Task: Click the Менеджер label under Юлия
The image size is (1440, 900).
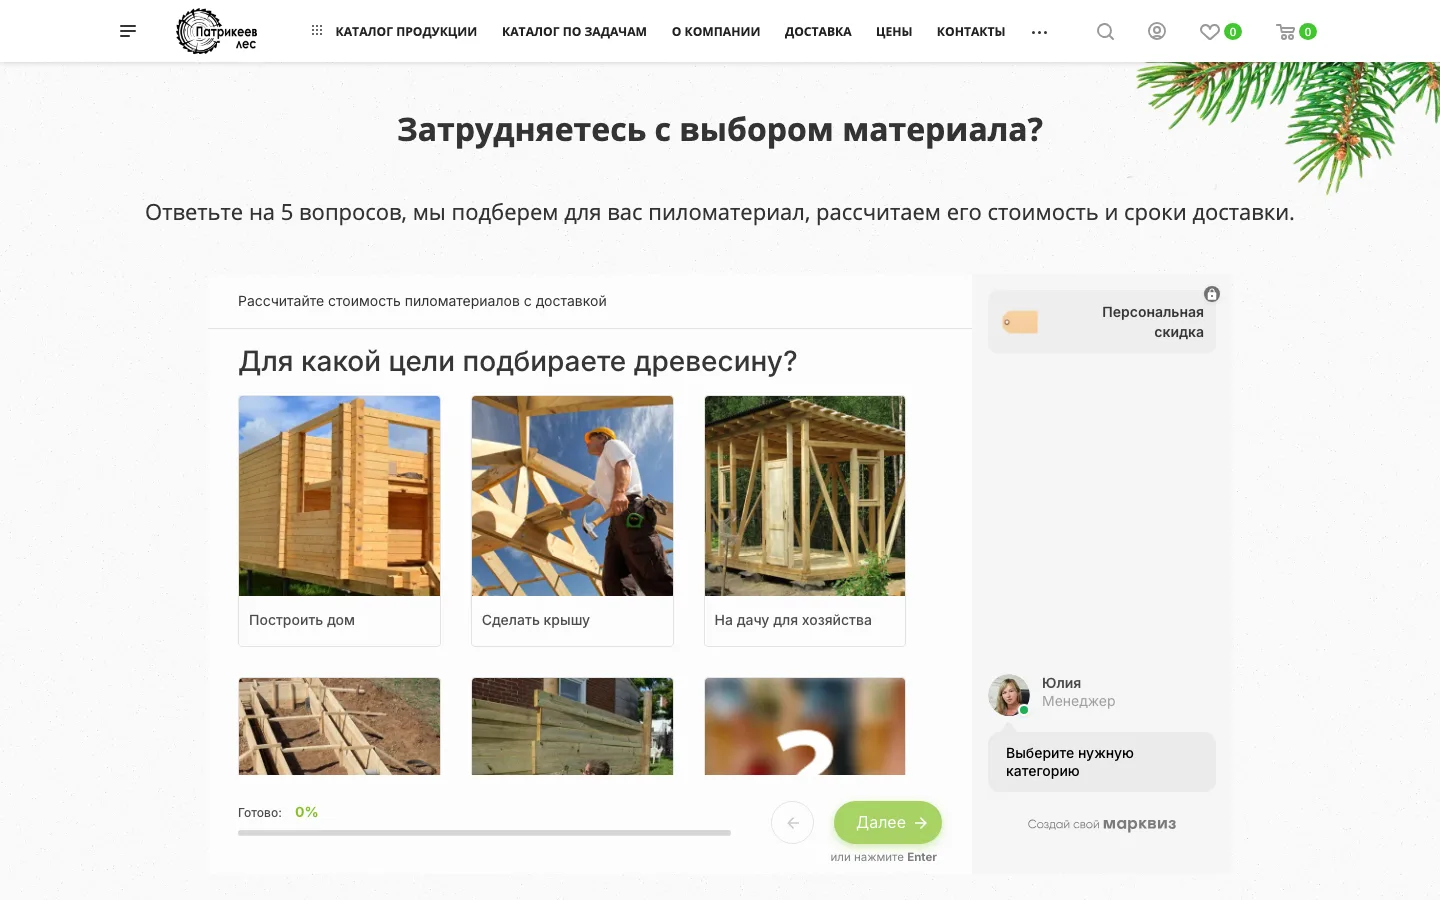Action: 1078,701
